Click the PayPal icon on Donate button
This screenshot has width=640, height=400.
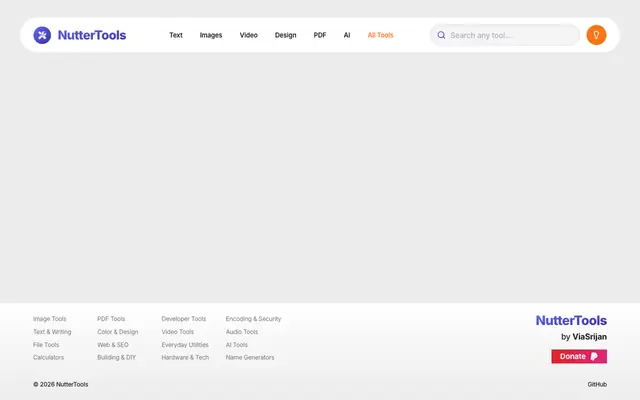594,356
